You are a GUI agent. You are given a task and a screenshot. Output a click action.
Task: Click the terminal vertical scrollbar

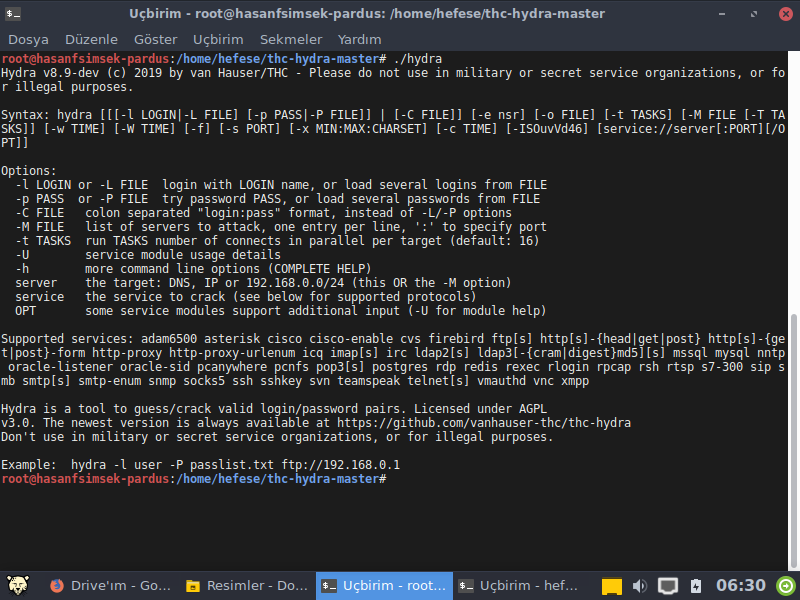(x=794, y=400)
